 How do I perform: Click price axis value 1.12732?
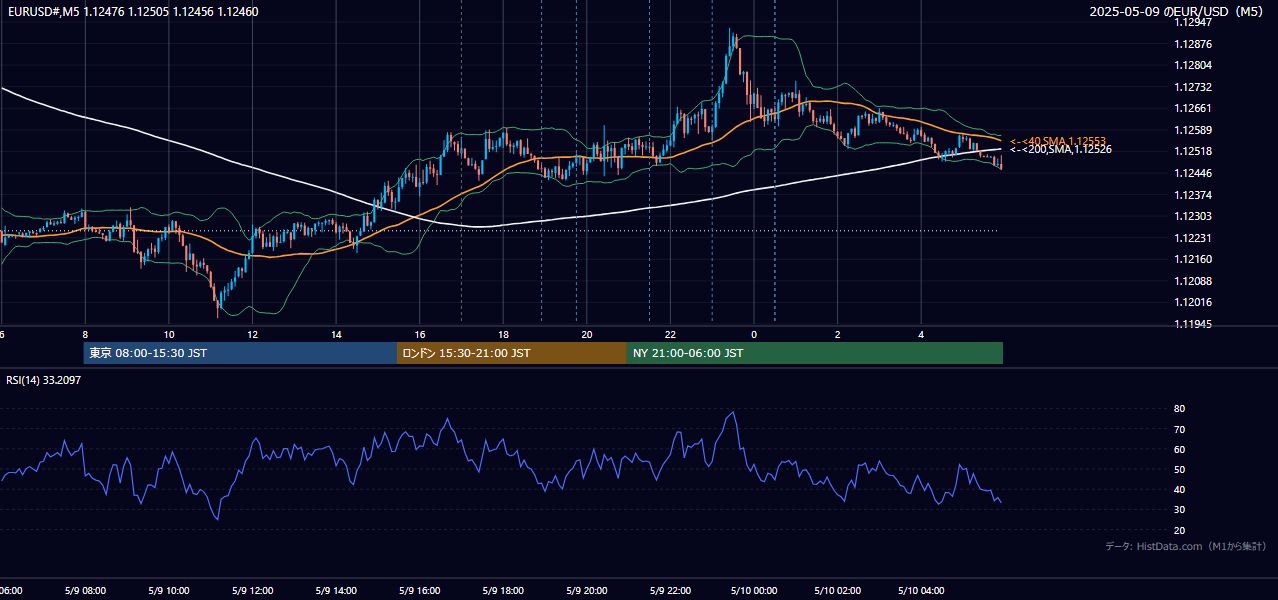(1192, 87)
